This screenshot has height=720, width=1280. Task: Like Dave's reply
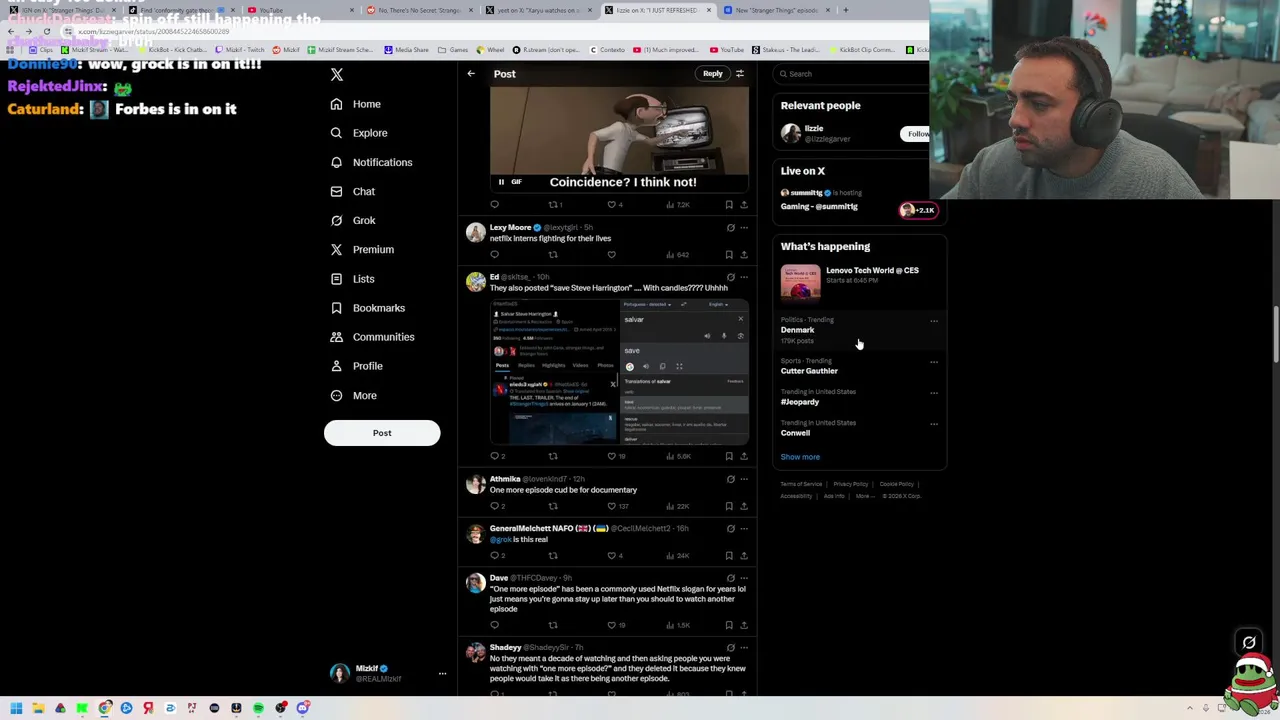click(612, 625)
